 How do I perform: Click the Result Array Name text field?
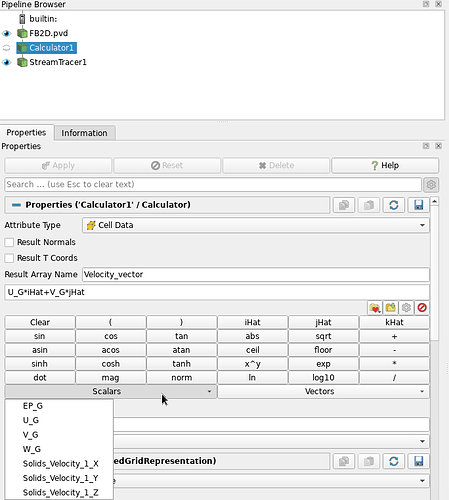(x=256, y=275)
